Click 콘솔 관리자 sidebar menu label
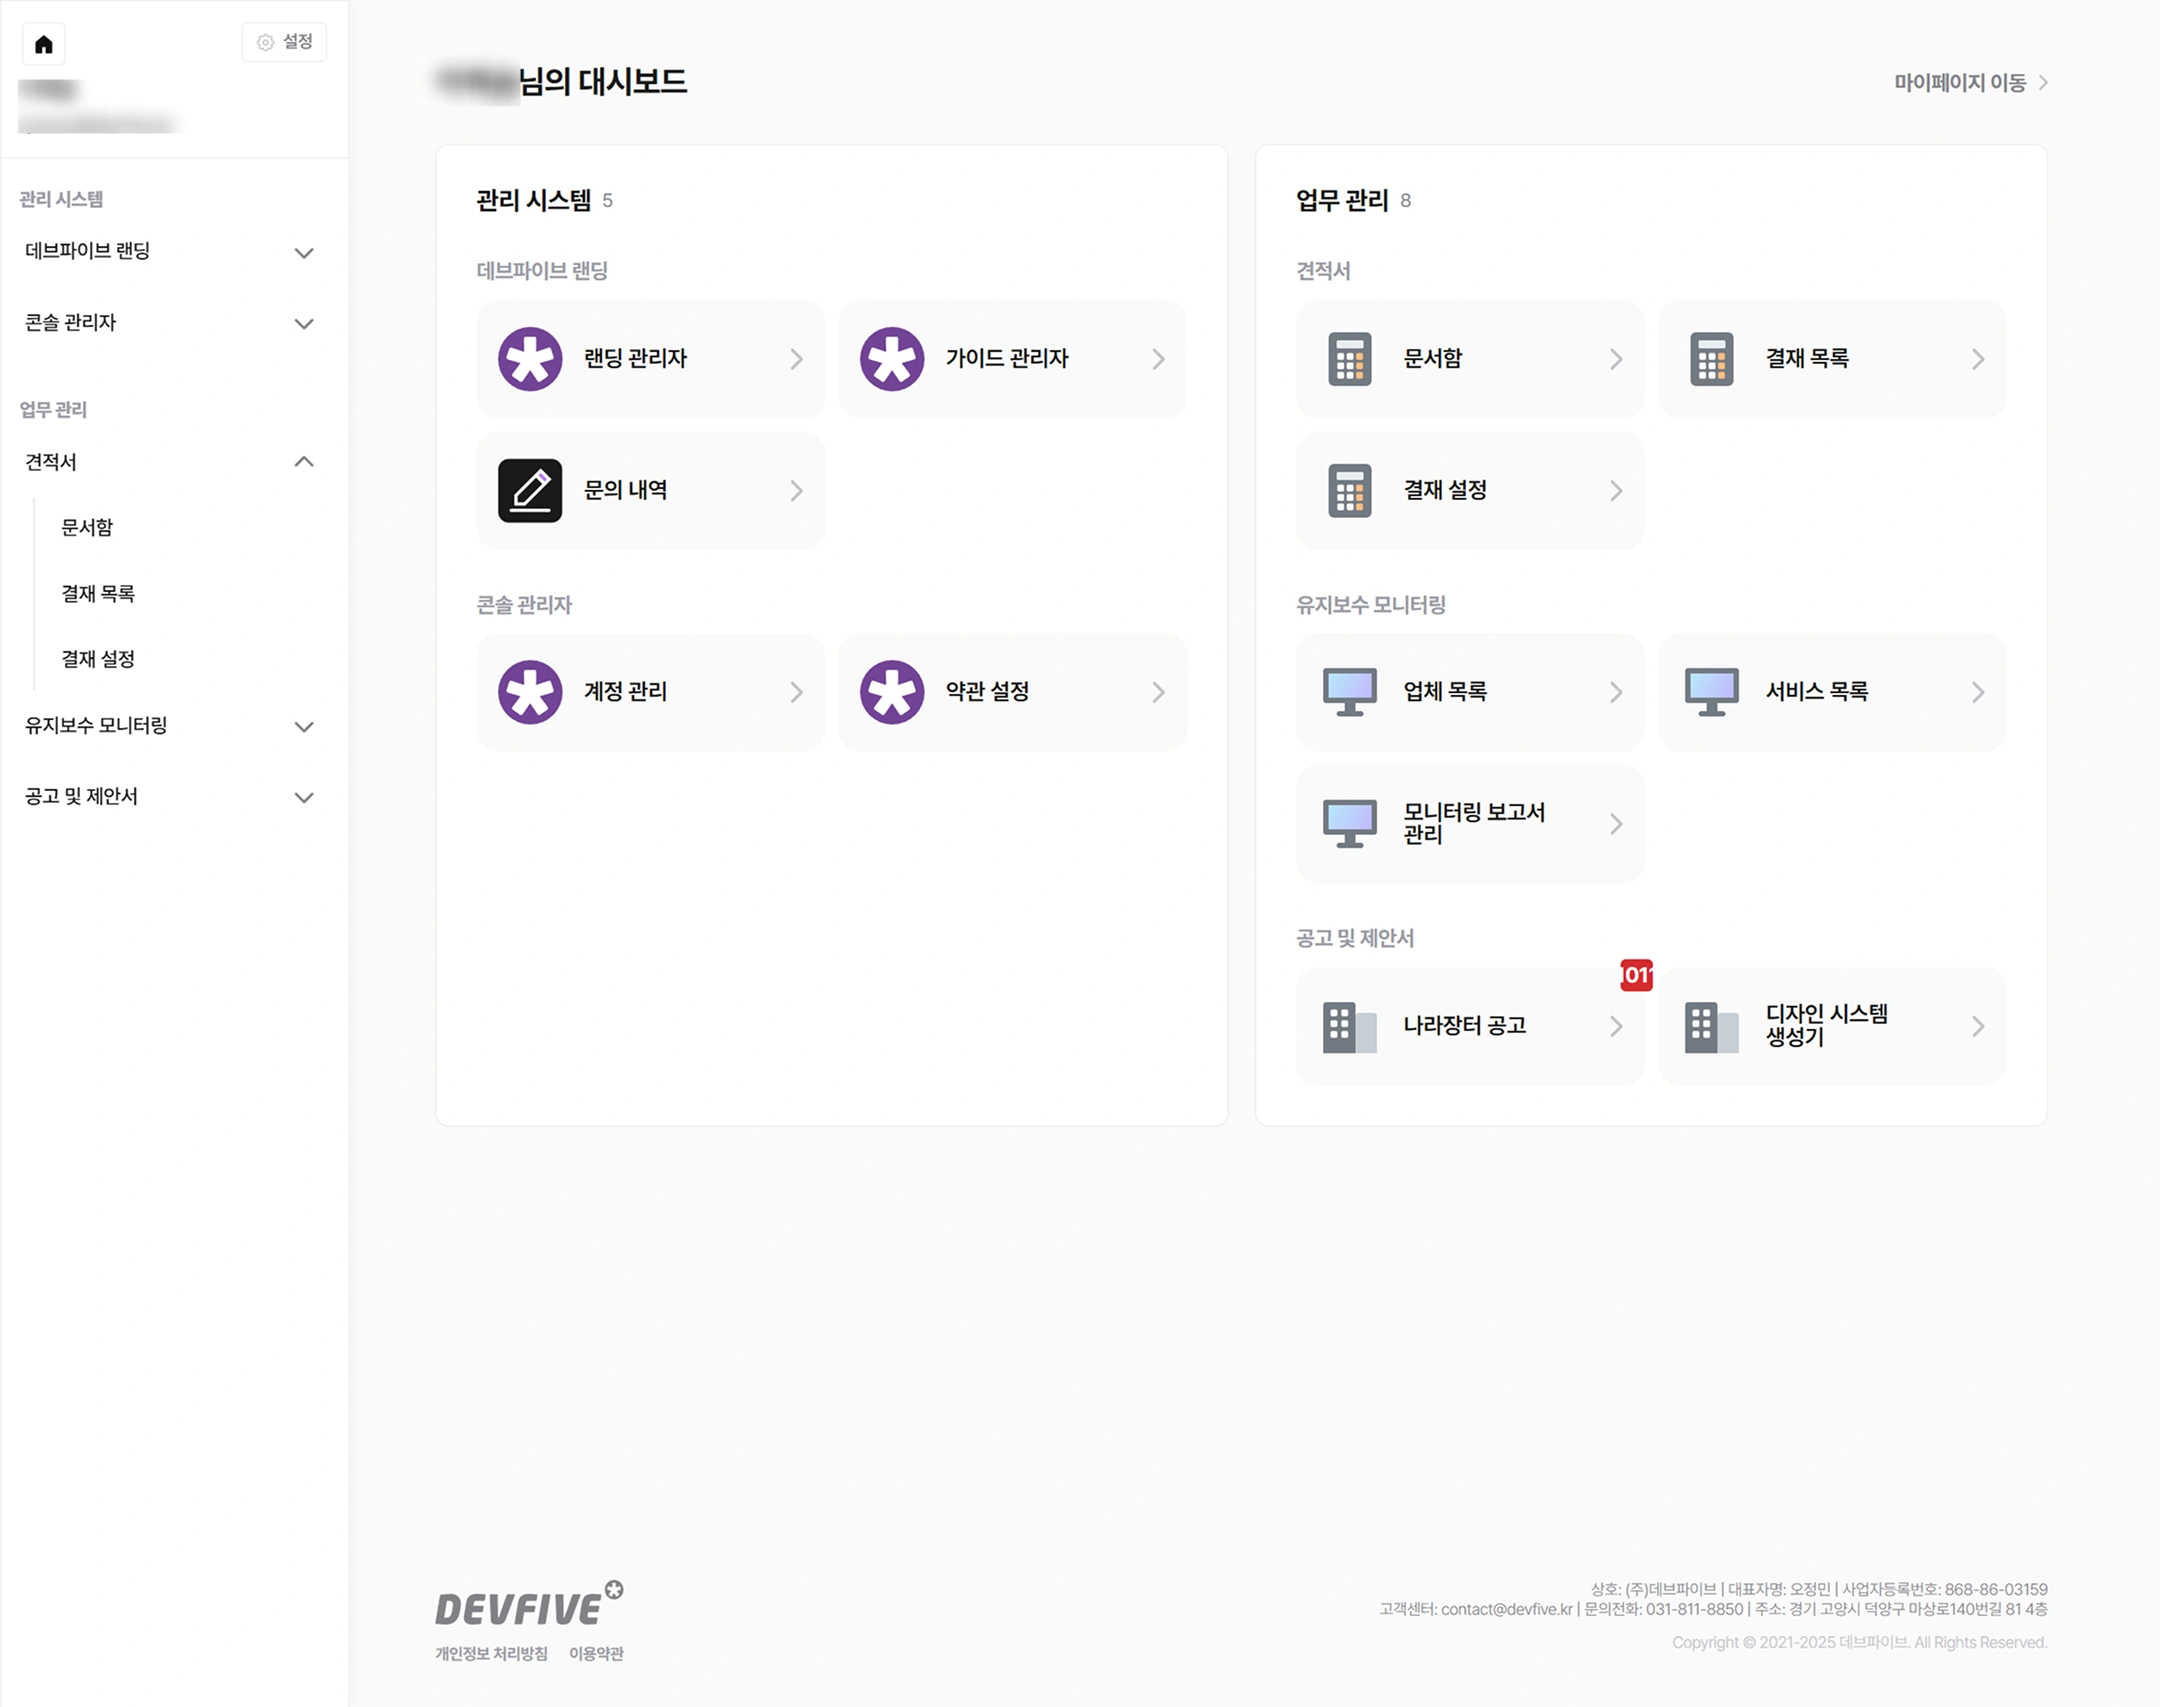Viewport: 2160px width, 1707px height. point(71,323)
